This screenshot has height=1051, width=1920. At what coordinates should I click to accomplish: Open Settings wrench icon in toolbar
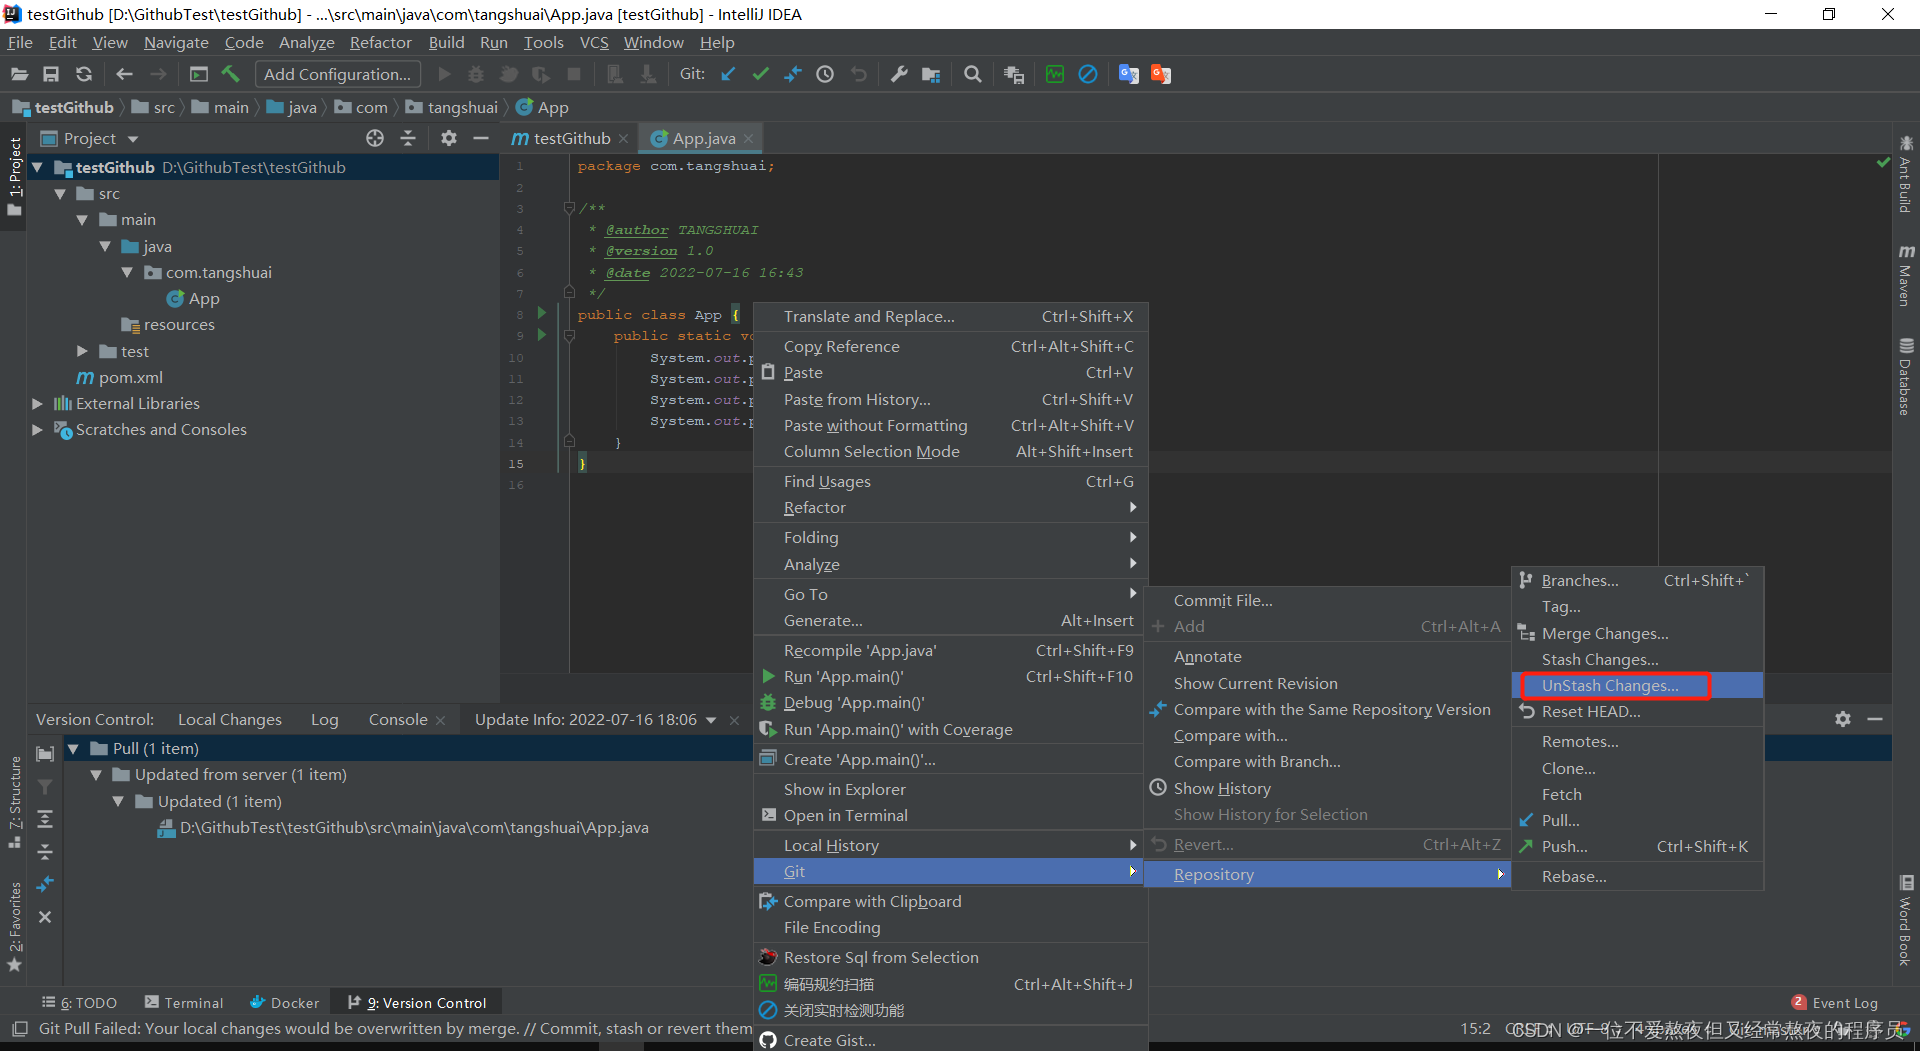coord(899,74)
